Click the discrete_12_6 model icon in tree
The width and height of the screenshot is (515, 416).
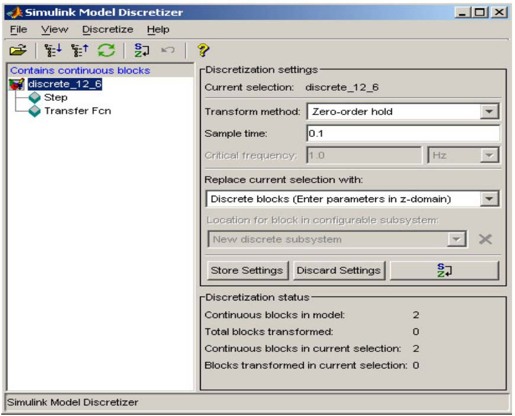click(17, 84)
